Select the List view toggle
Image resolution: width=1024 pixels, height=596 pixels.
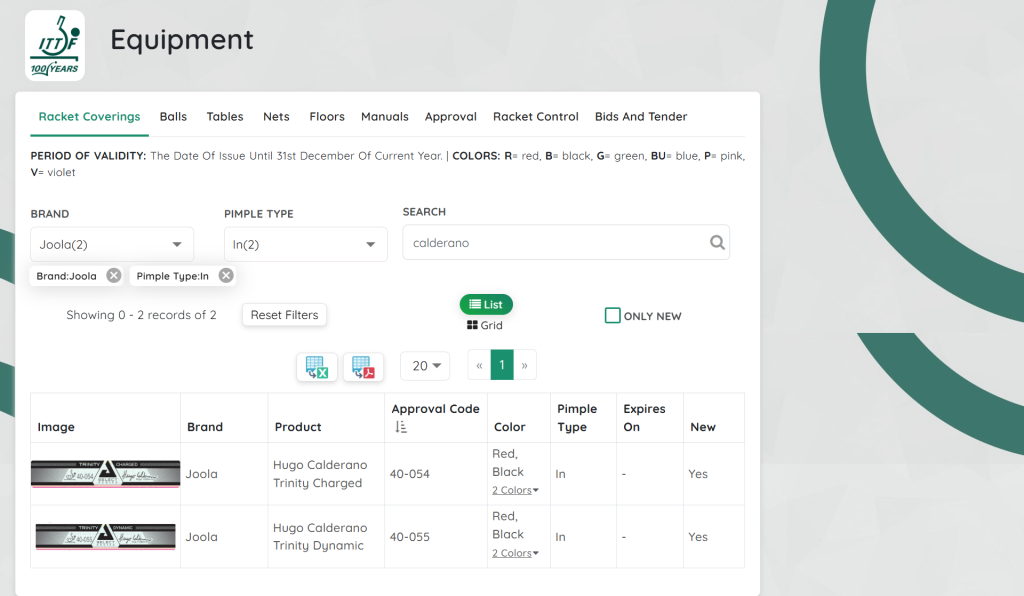tap(486, 305)
